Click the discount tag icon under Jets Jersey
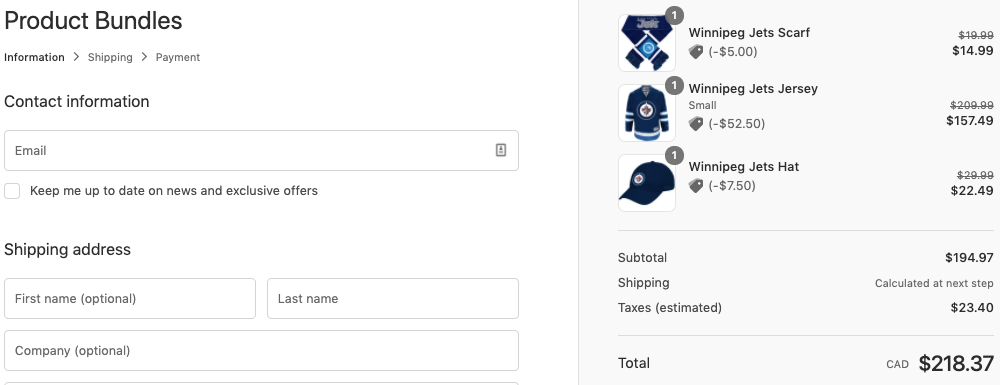1000x385 pixels. [696, 124]
